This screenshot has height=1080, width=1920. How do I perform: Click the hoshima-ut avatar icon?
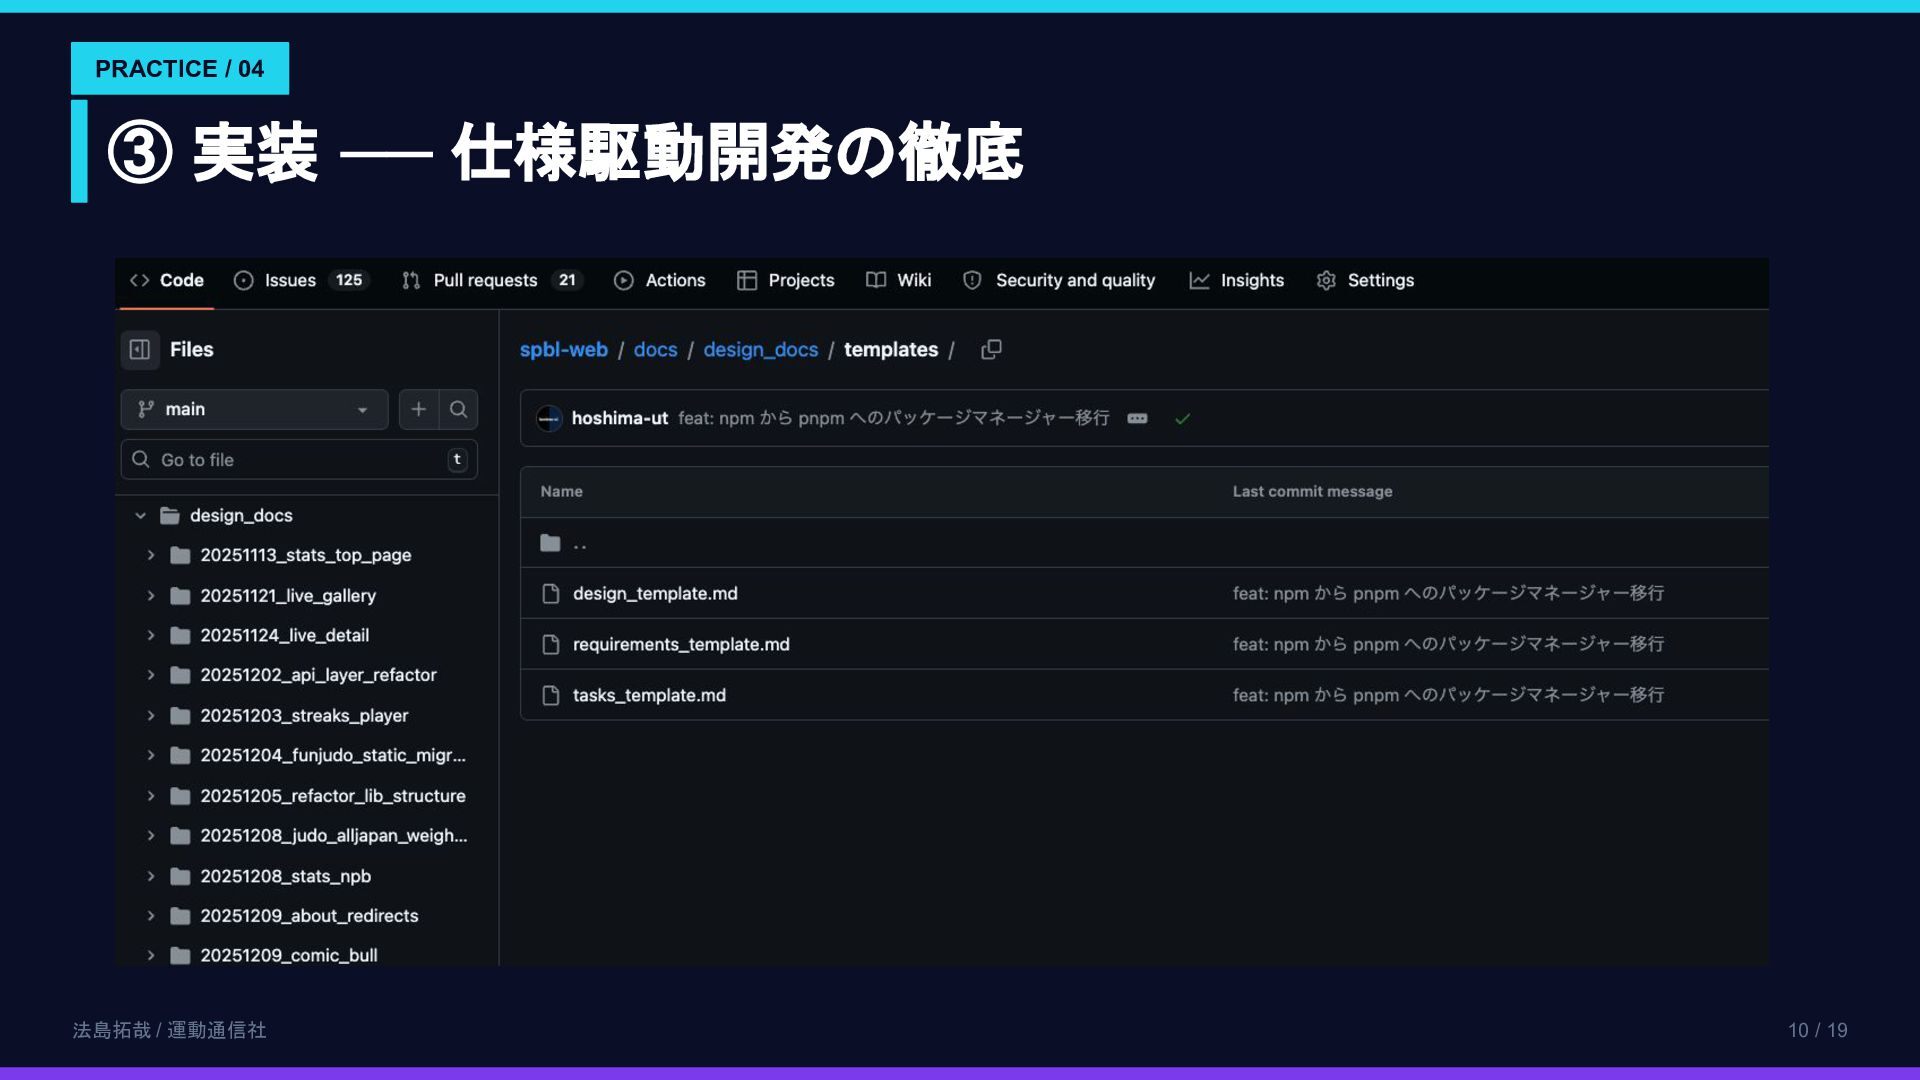pos(548,419)
